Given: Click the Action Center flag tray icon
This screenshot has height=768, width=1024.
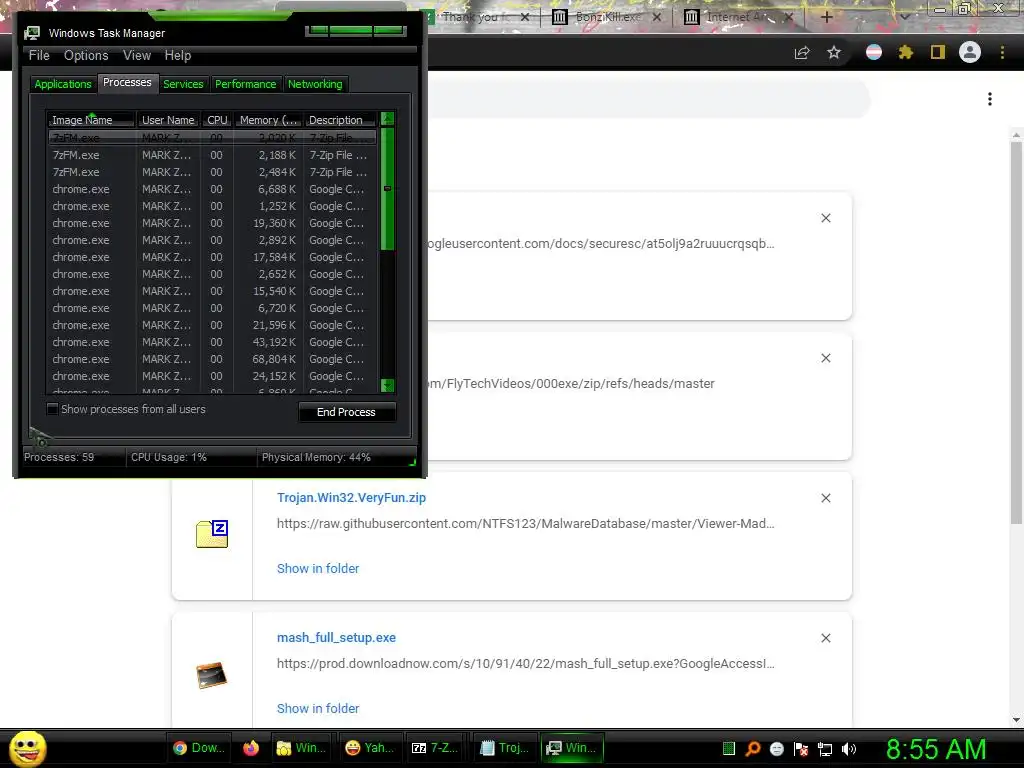Looking at the screenshot, I should point(801,748).
